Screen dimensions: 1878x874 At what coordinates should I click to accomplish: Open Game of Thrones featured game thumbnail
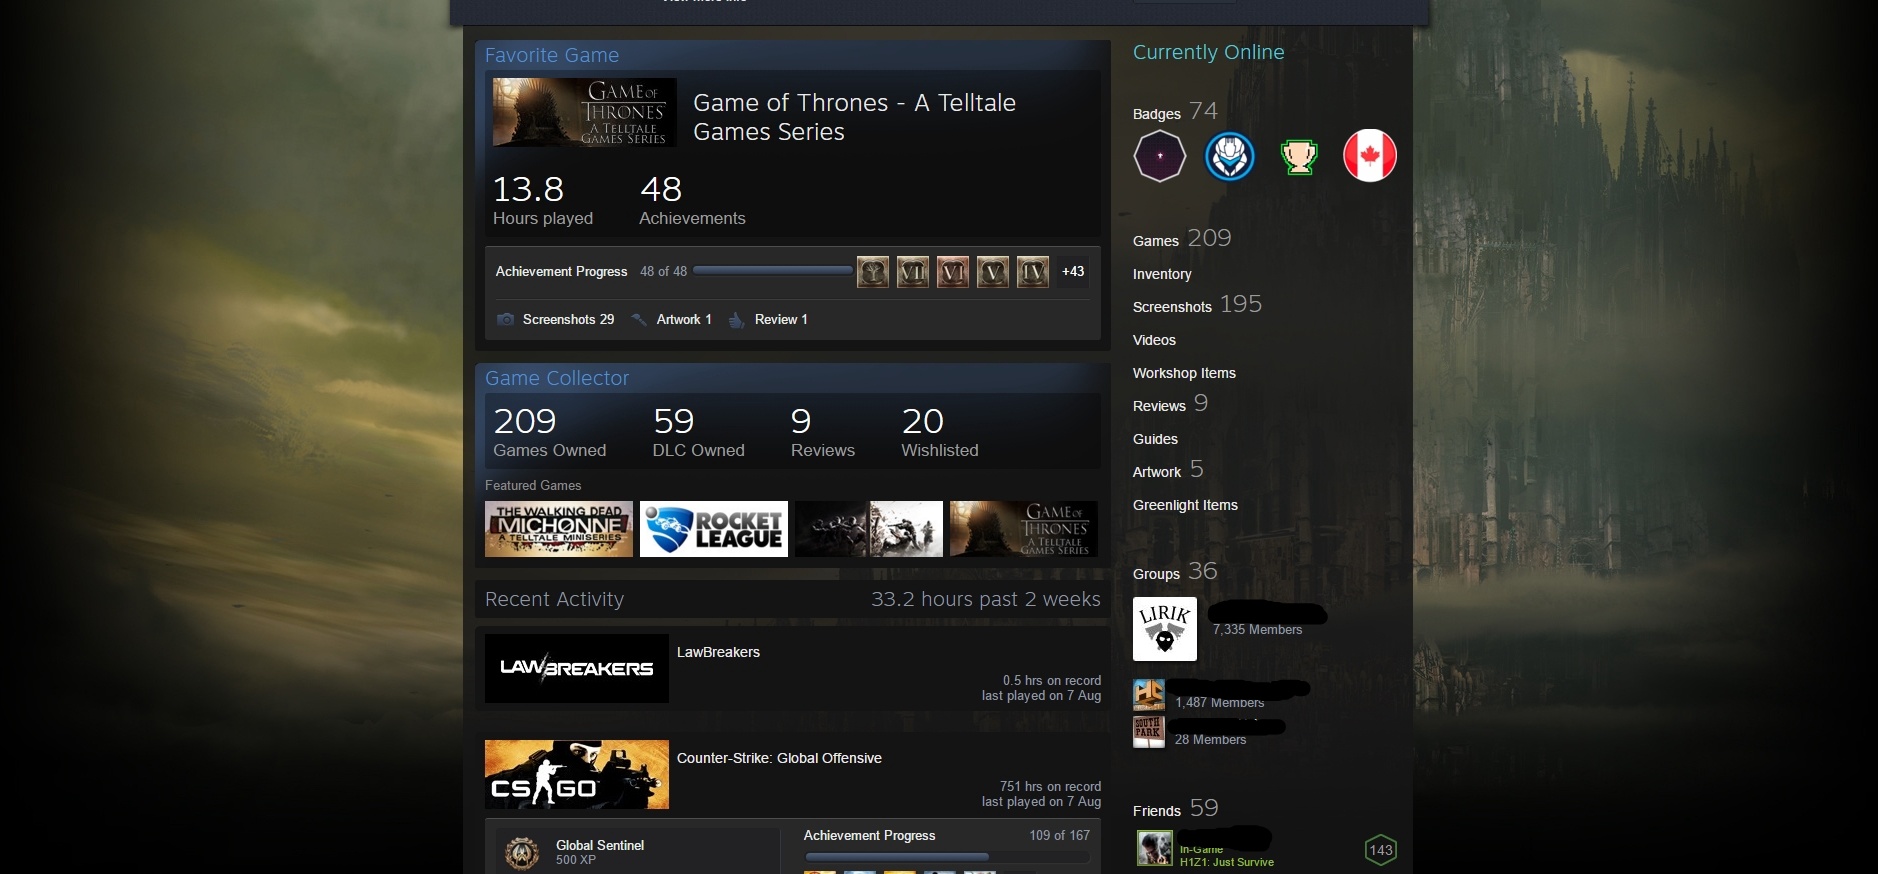[1024, 529]
